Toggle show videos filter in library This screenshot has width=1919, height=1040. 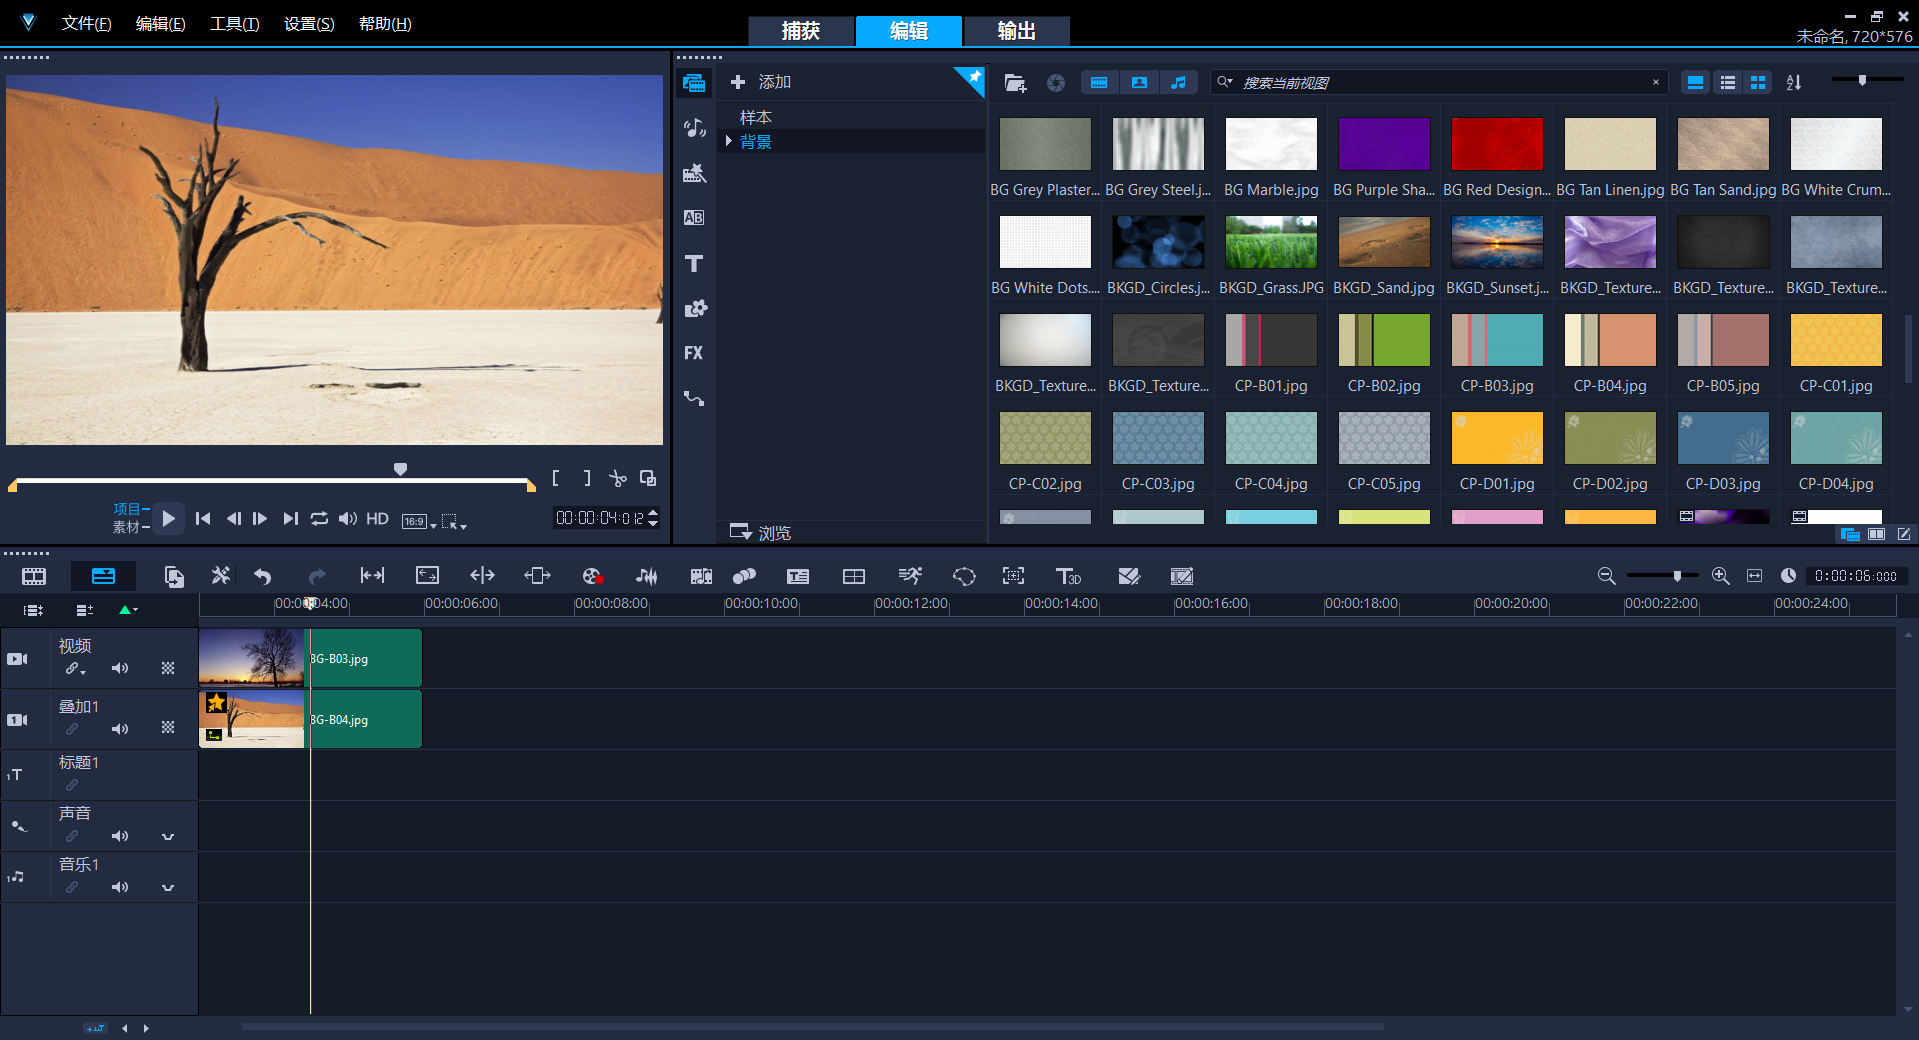pos(1099,83)
